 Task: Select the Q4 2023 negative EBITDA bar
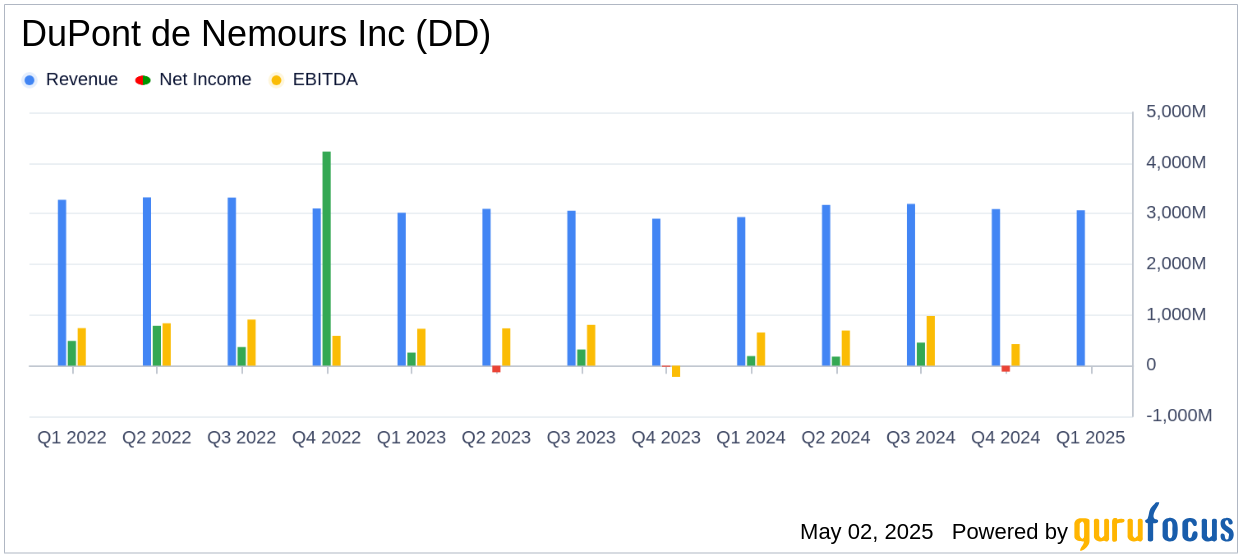[676, 371]
